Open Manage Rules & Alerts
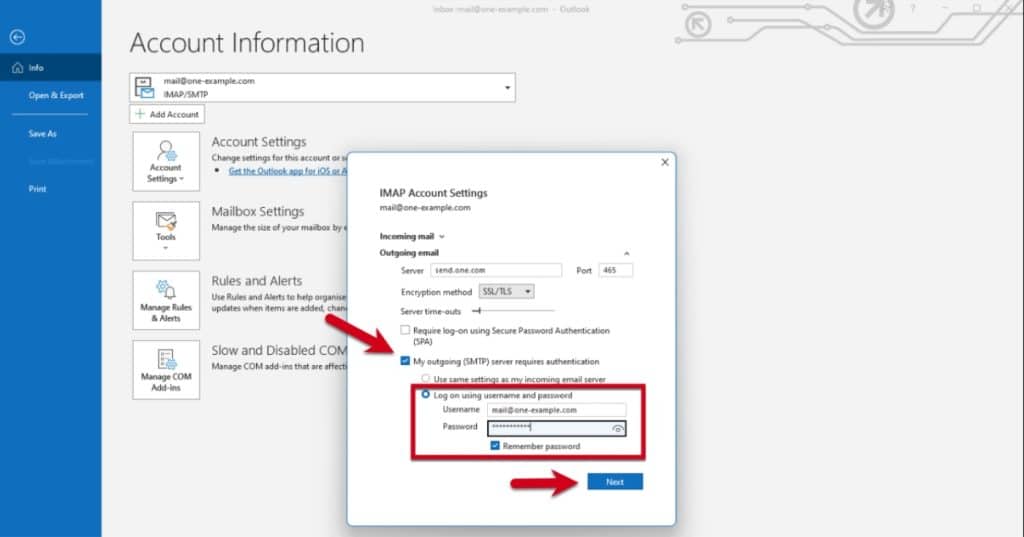 [166, 301]
